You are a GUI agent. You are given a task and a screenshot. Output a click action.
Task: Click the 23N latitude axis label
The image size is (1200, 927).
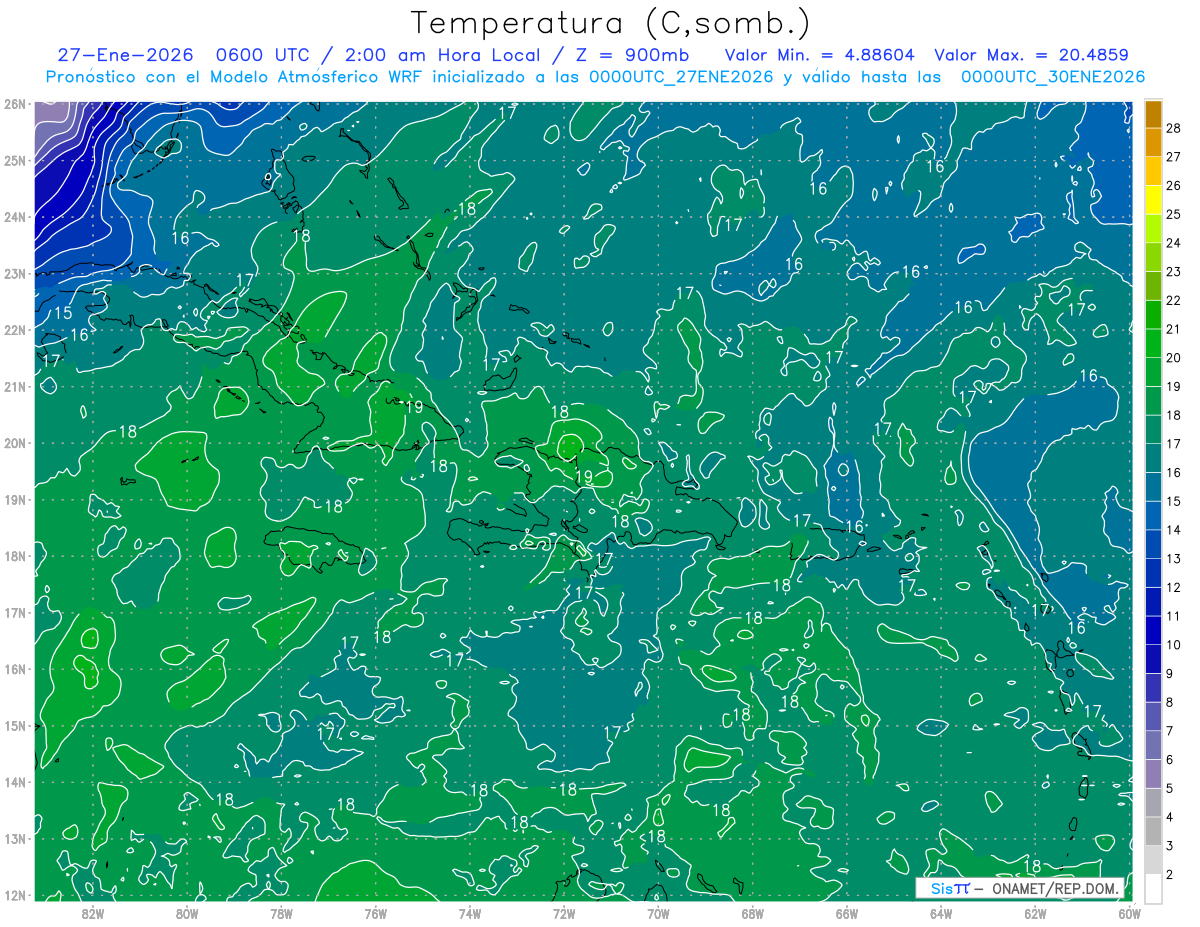tap(14, 273)
